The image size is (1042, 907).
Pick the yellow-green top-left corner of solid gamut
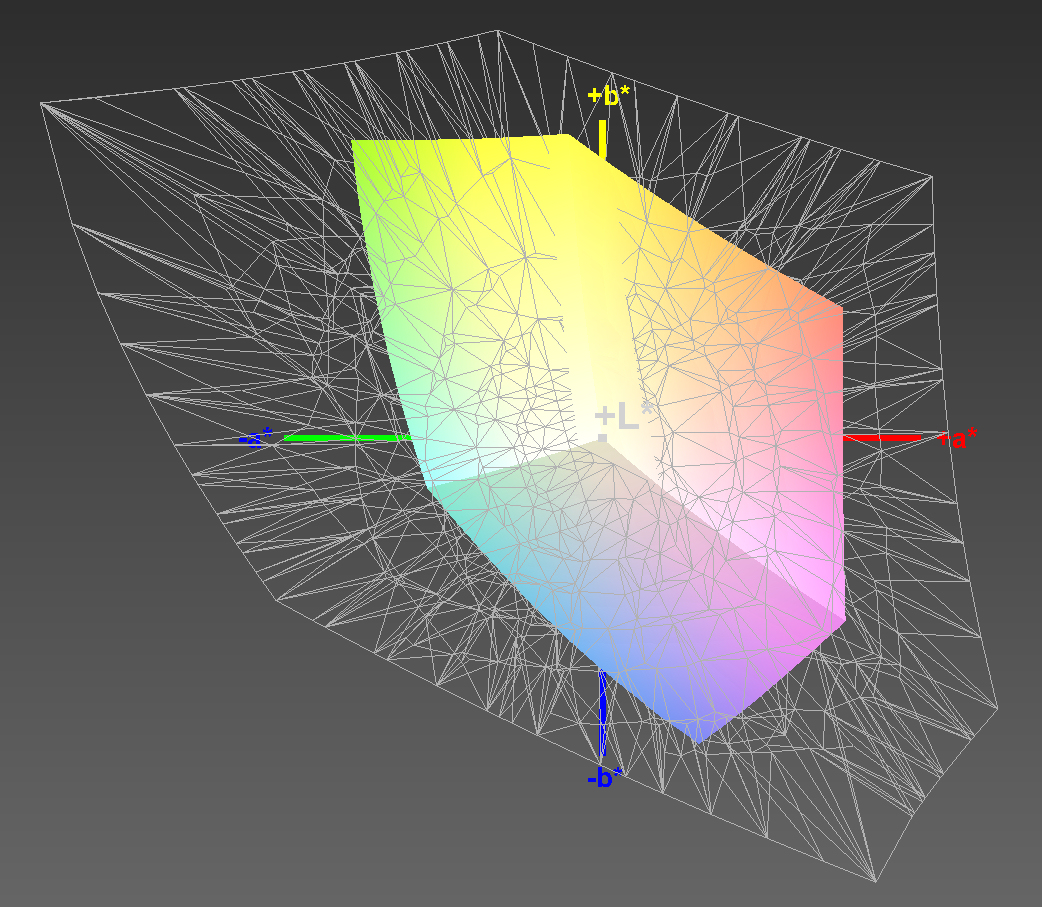click(x=354, y=142)
